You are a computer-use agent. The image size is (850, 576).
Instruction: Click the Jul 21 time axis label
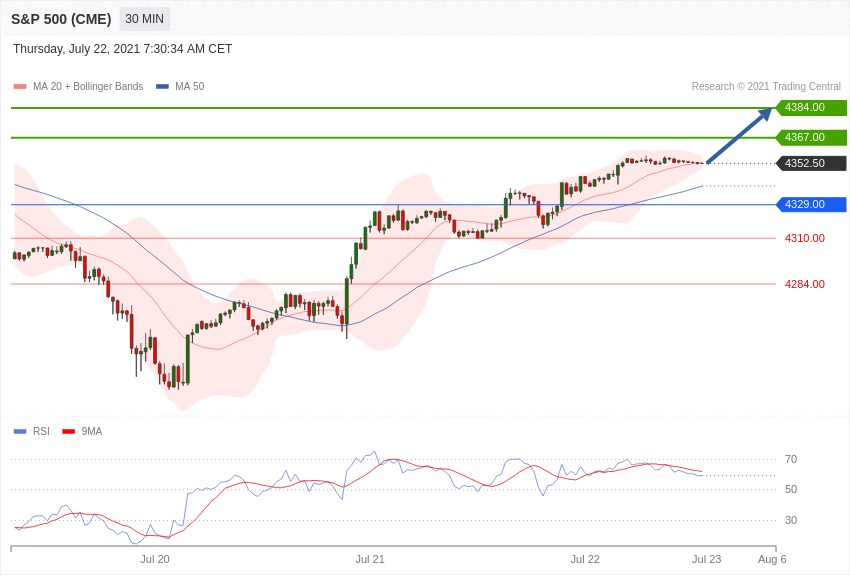(x=370, y=559)
